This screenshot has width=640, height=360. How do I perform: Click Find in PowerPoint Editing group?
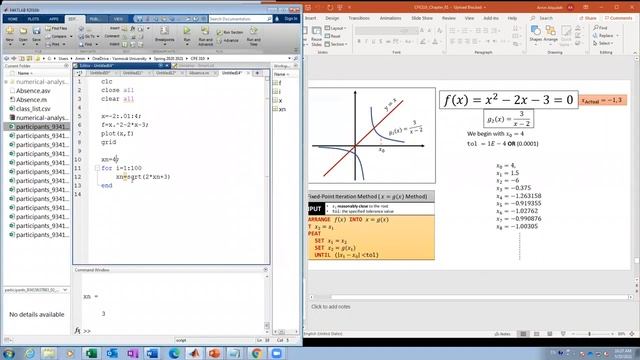point(600,28)
